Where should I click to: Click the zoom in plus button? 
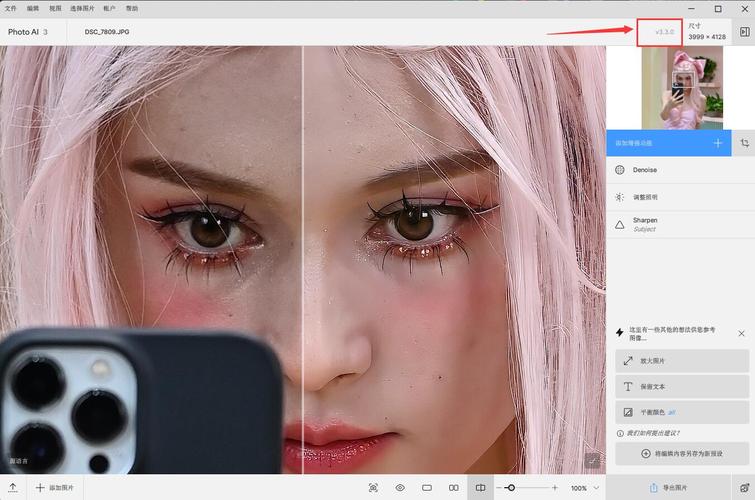[555, 488]
